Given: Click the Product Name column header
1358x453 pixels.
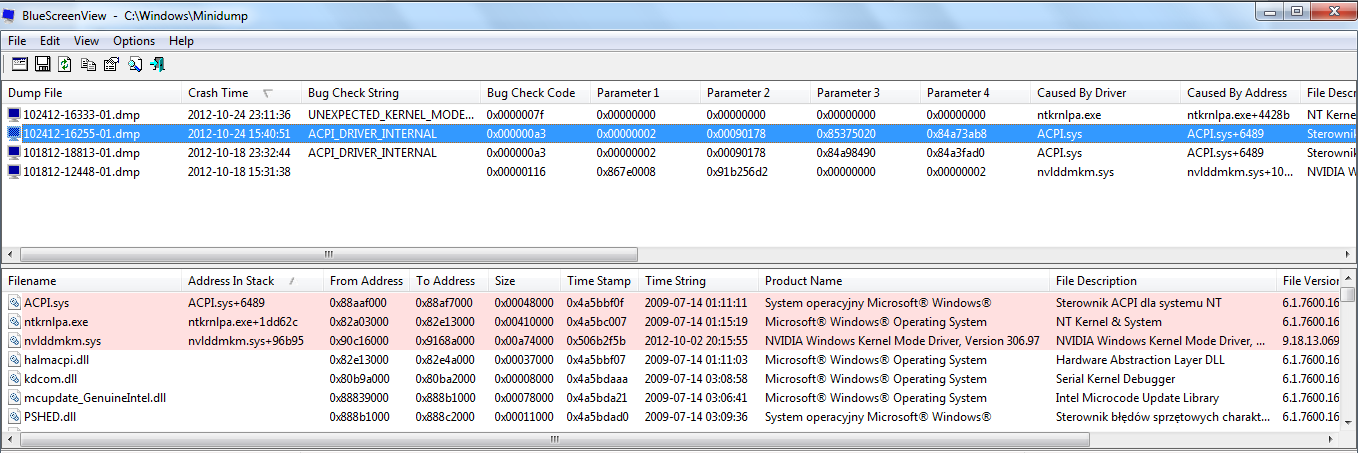Looking at the screenshot, I should pos(803,281).
